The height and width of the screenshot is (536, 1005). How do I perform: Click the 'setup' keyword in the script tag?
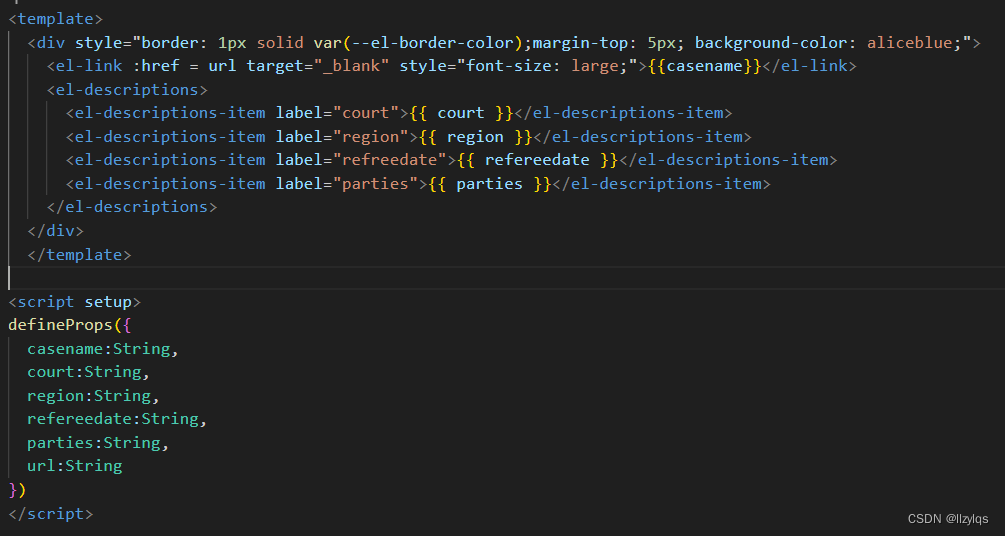tap(108, 301)
